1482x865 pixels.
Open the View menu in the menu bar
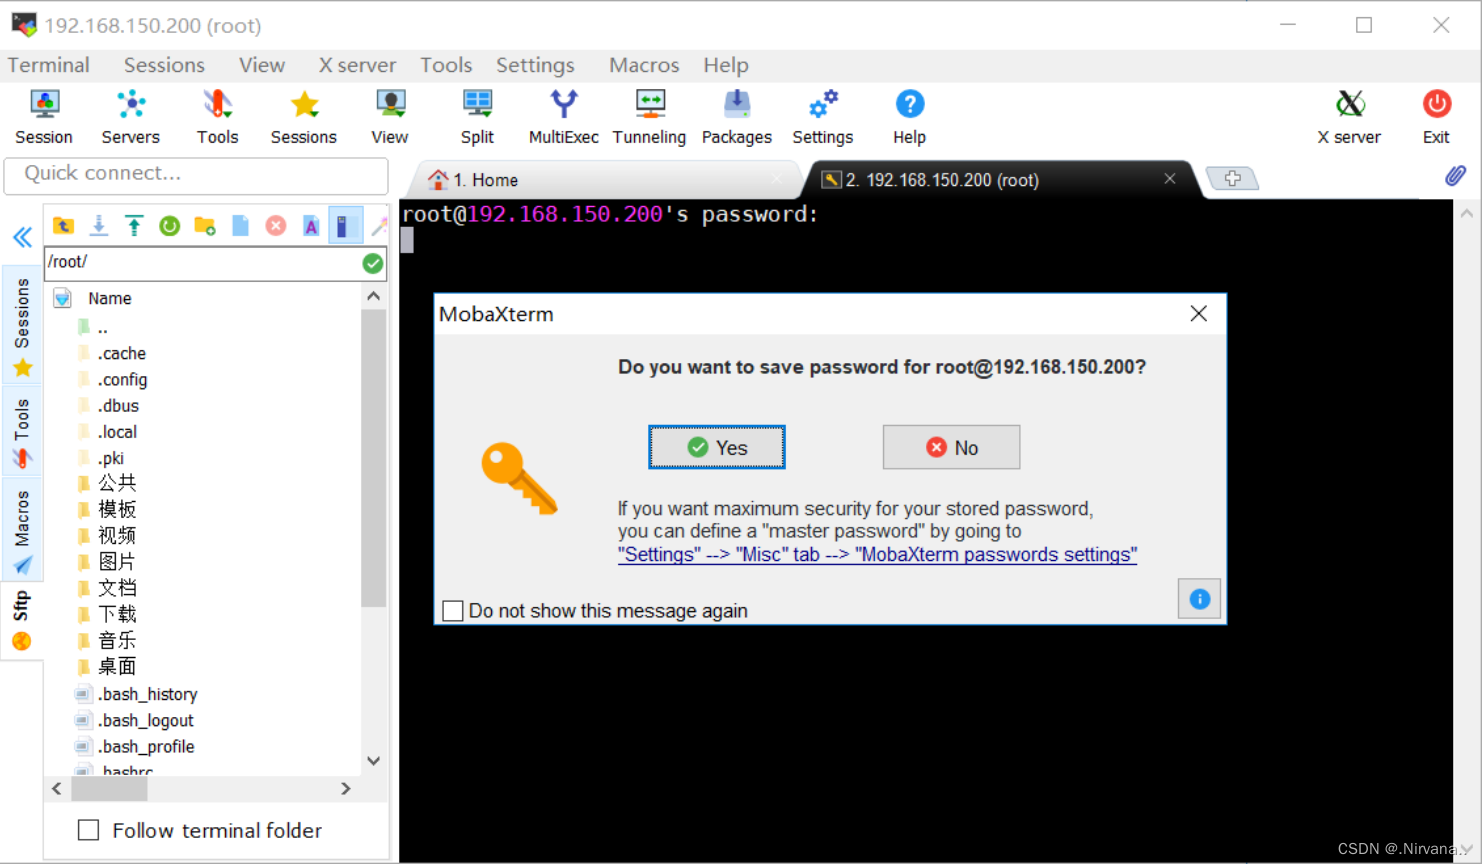pos(262,65)
